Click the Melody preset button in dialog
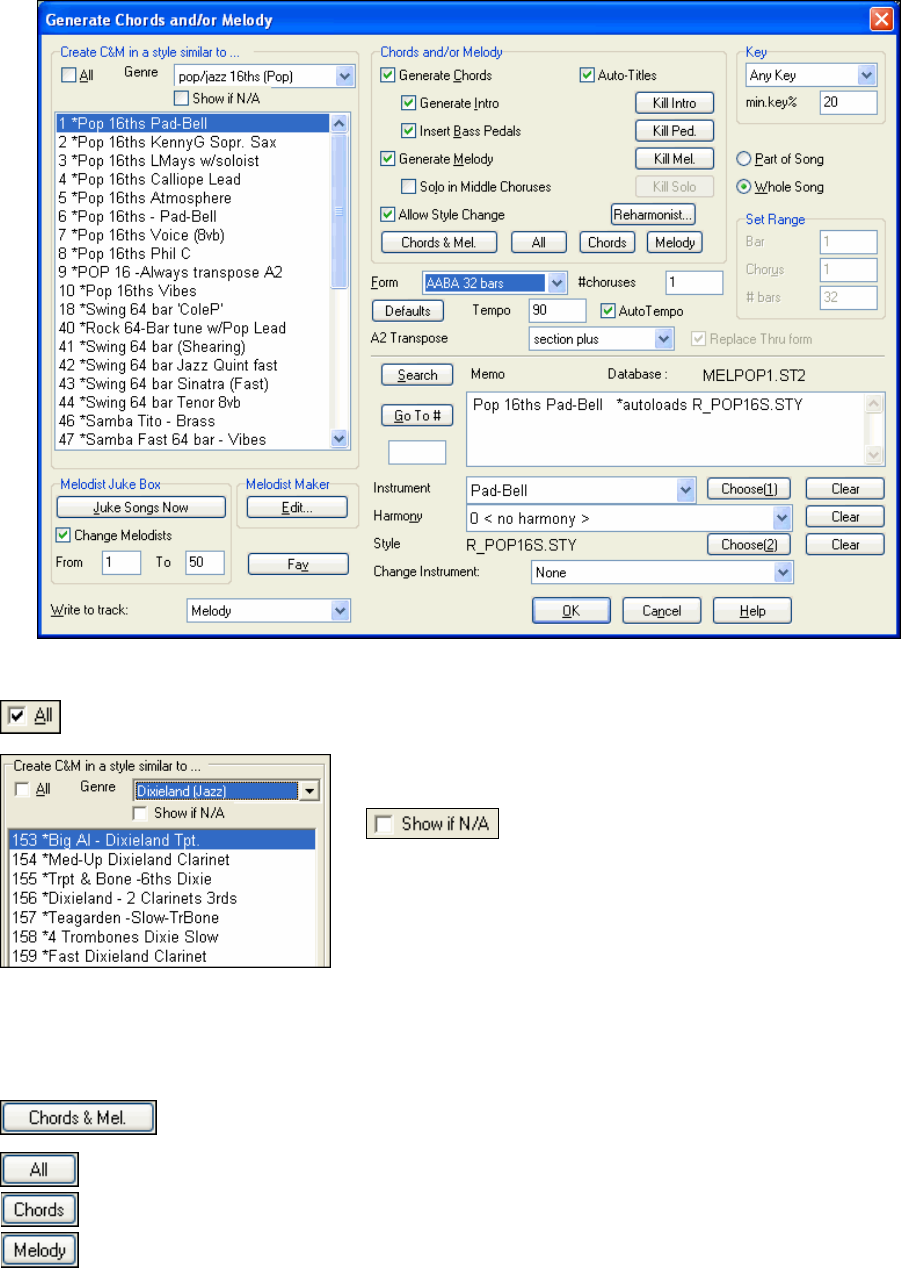 (x=674, y=242)
